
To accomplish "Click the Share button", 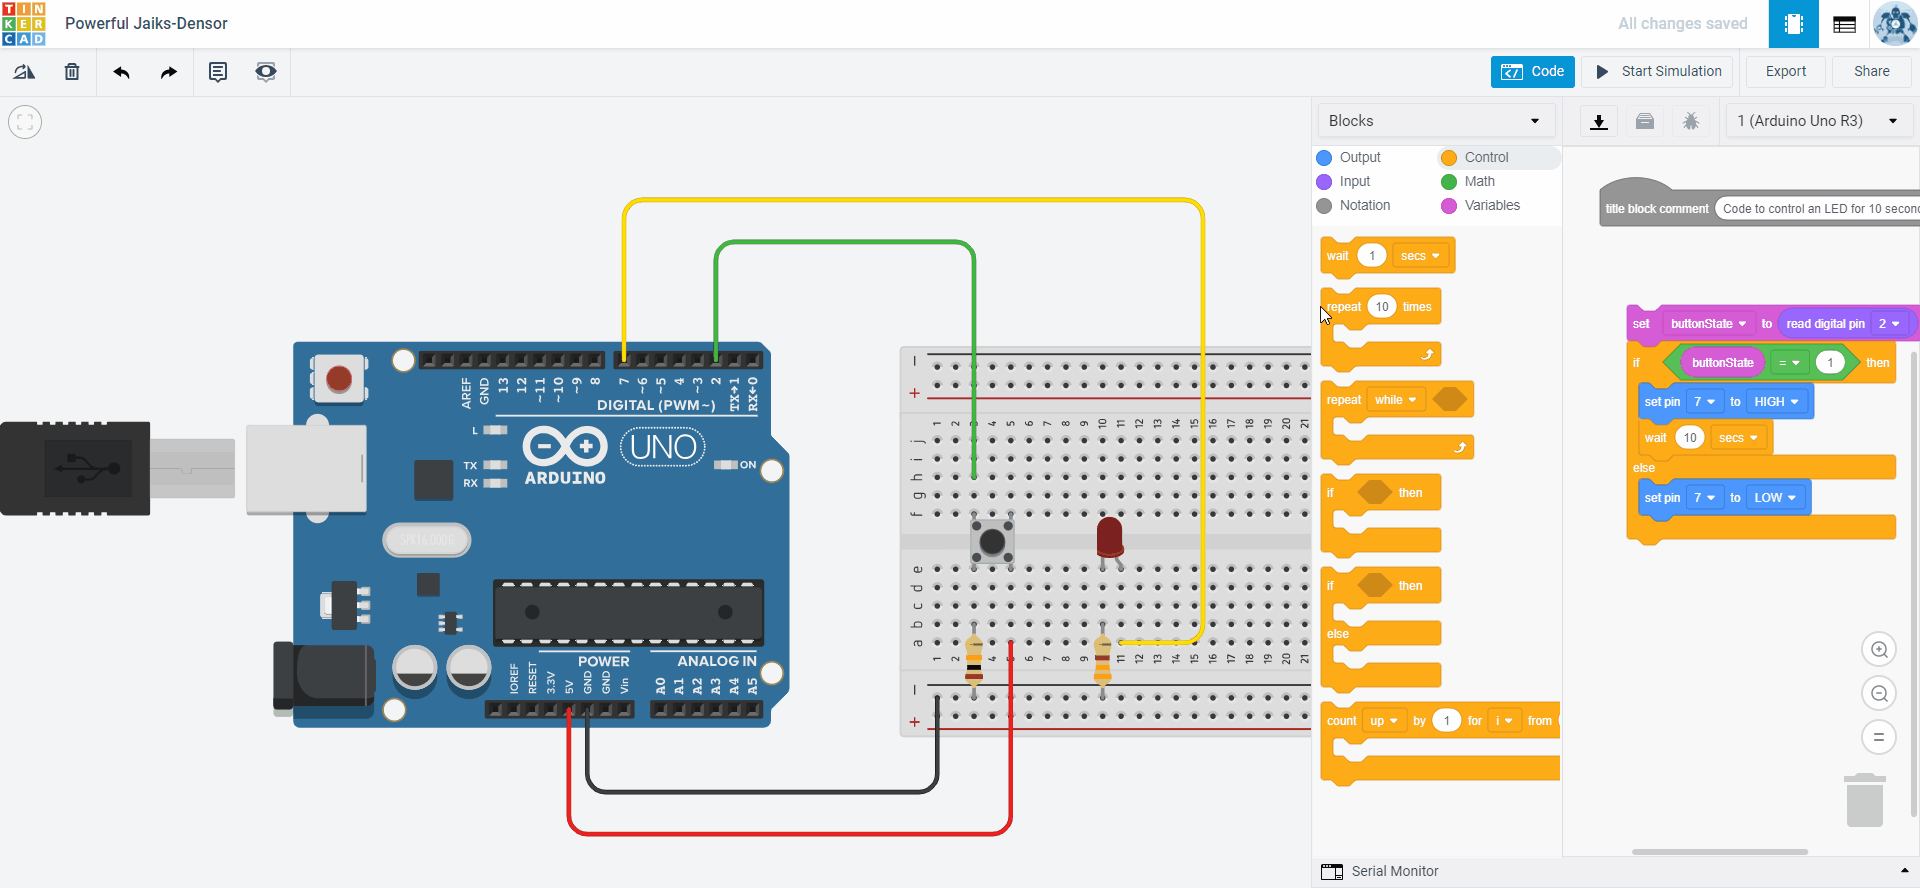I will click(1872, 72).
